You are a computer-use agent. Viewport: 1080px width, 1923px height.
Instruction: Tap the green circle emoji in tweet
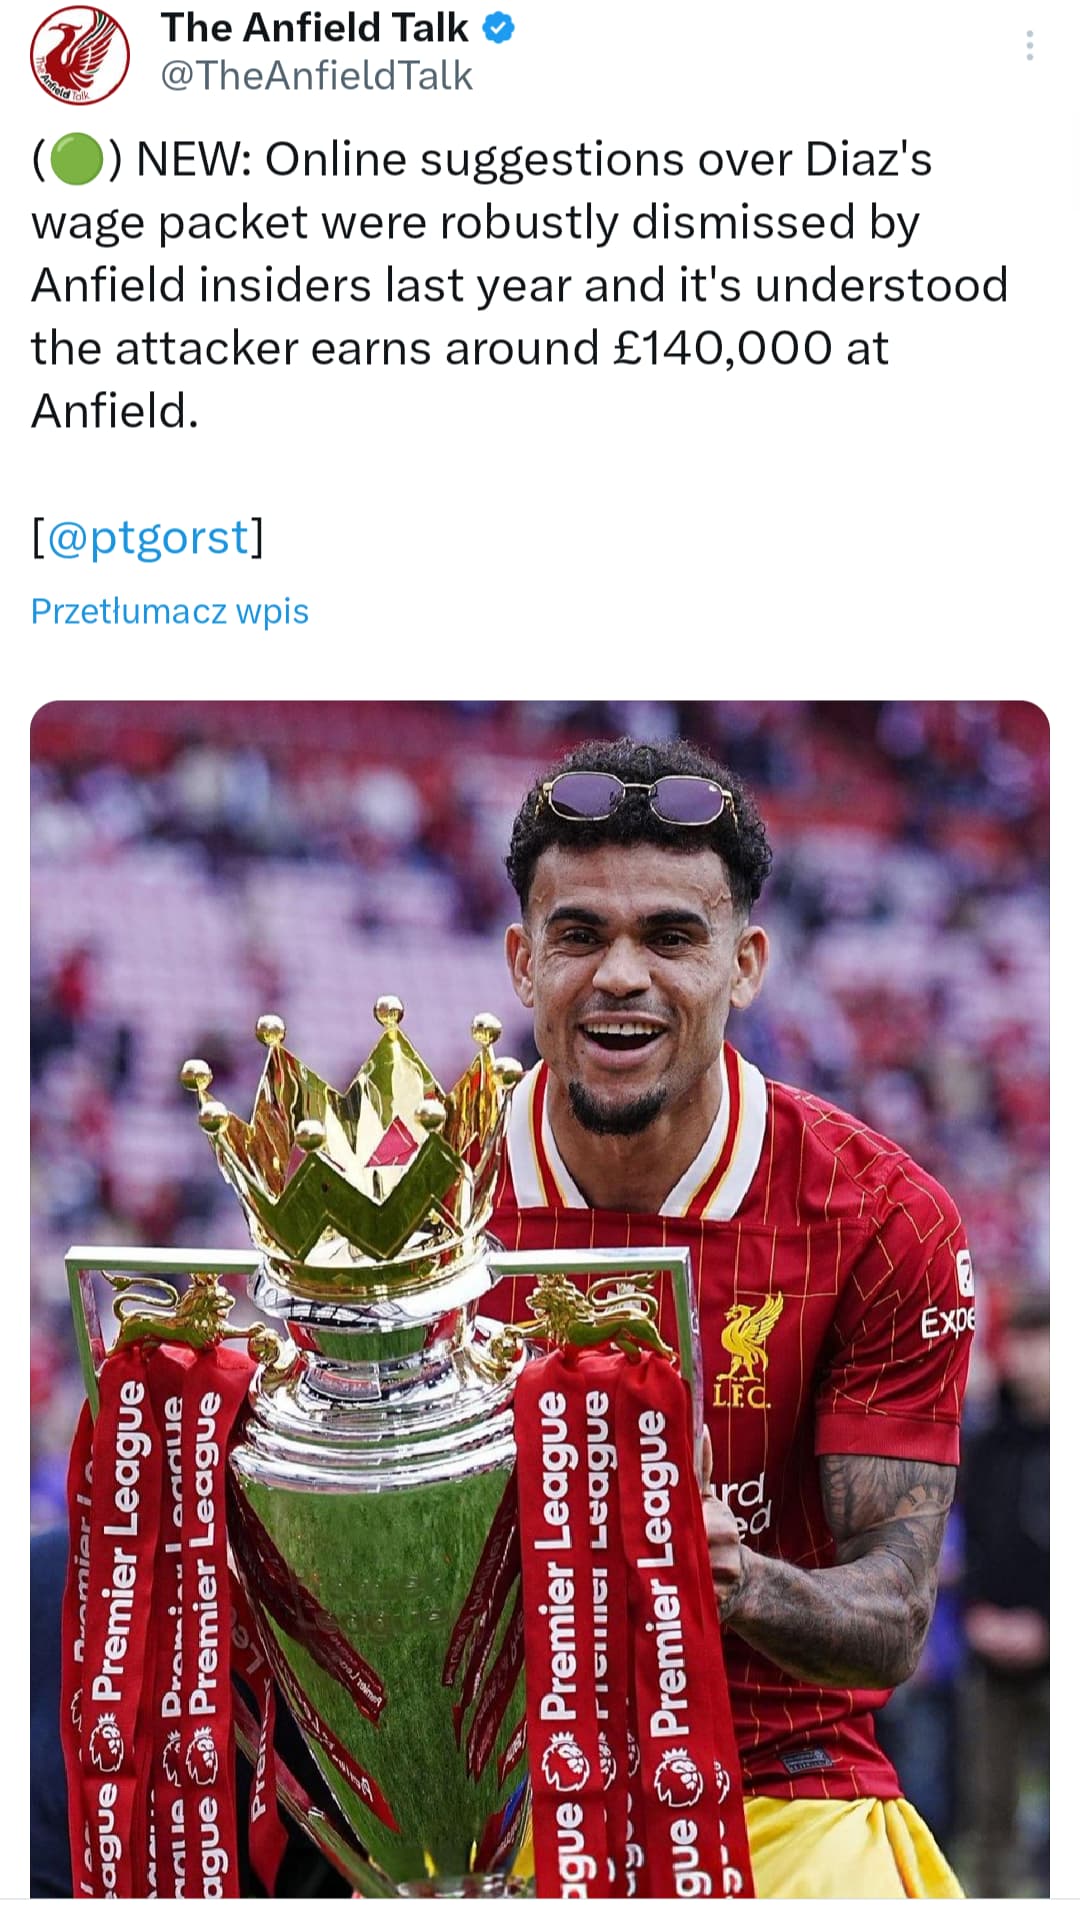(76, 160)
